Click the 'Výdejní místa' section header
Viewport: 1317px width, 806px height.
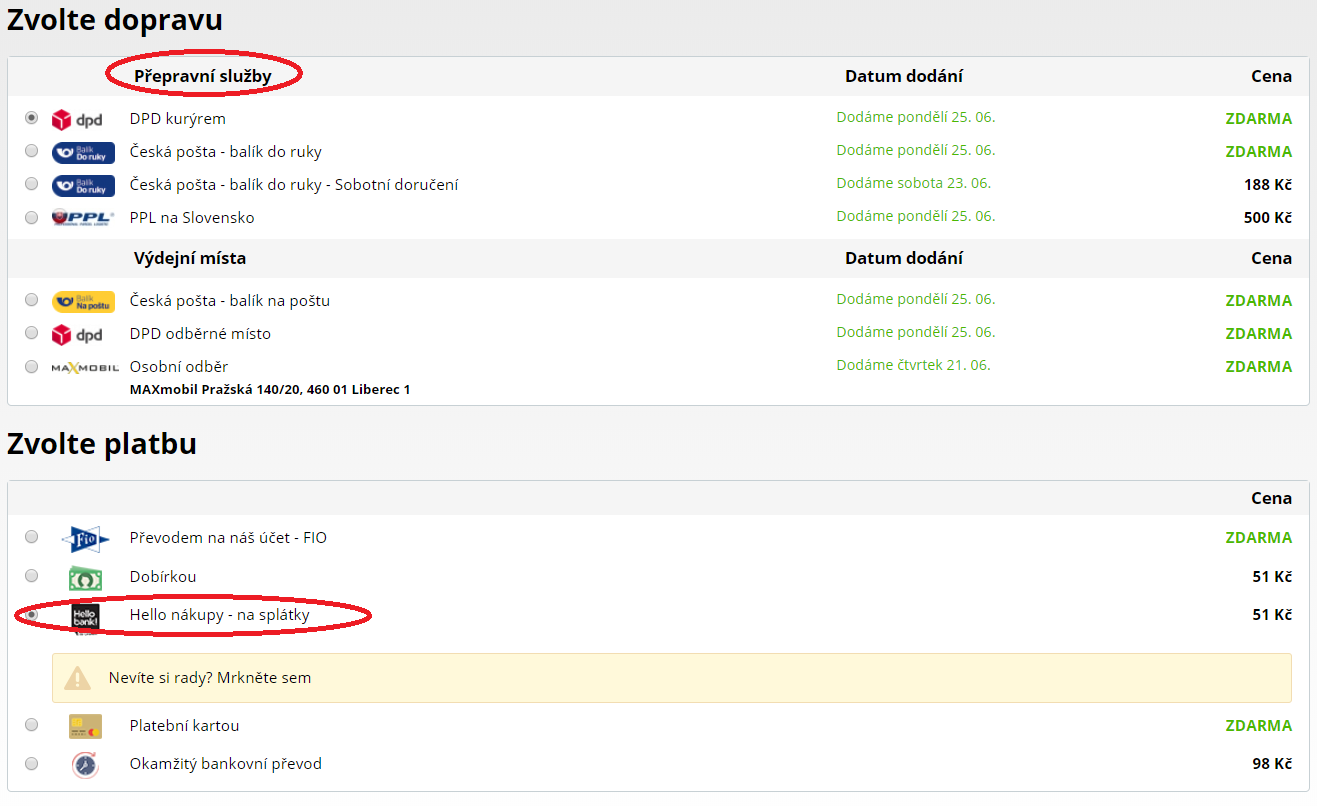190,258
